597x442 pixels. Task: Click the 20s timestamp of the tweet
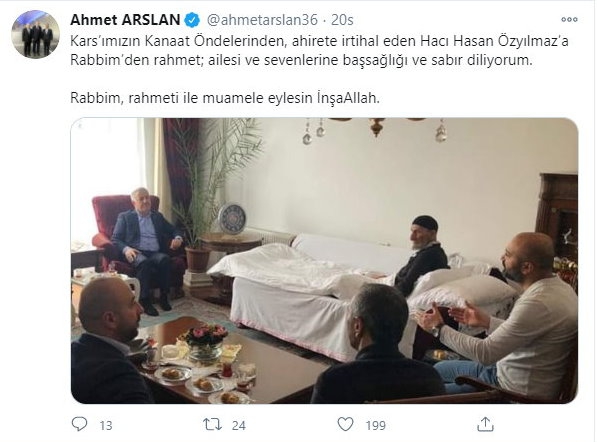point(342,20)
